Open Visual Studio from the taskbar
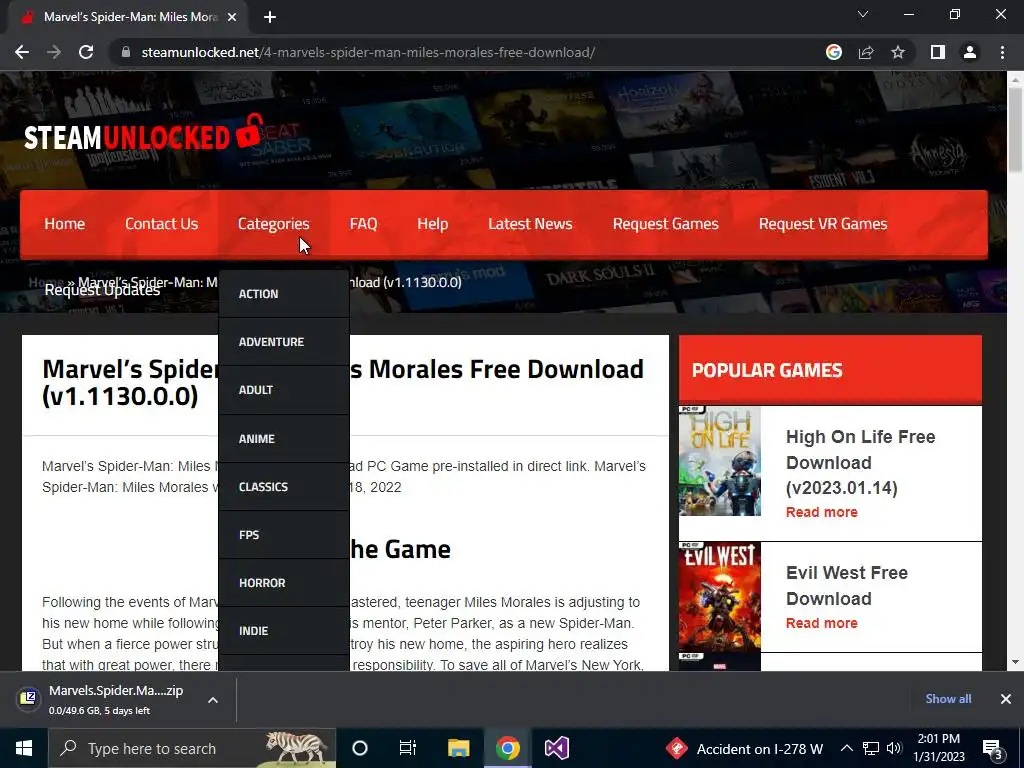Screen dimensions: 1024x768 (557, 748)
